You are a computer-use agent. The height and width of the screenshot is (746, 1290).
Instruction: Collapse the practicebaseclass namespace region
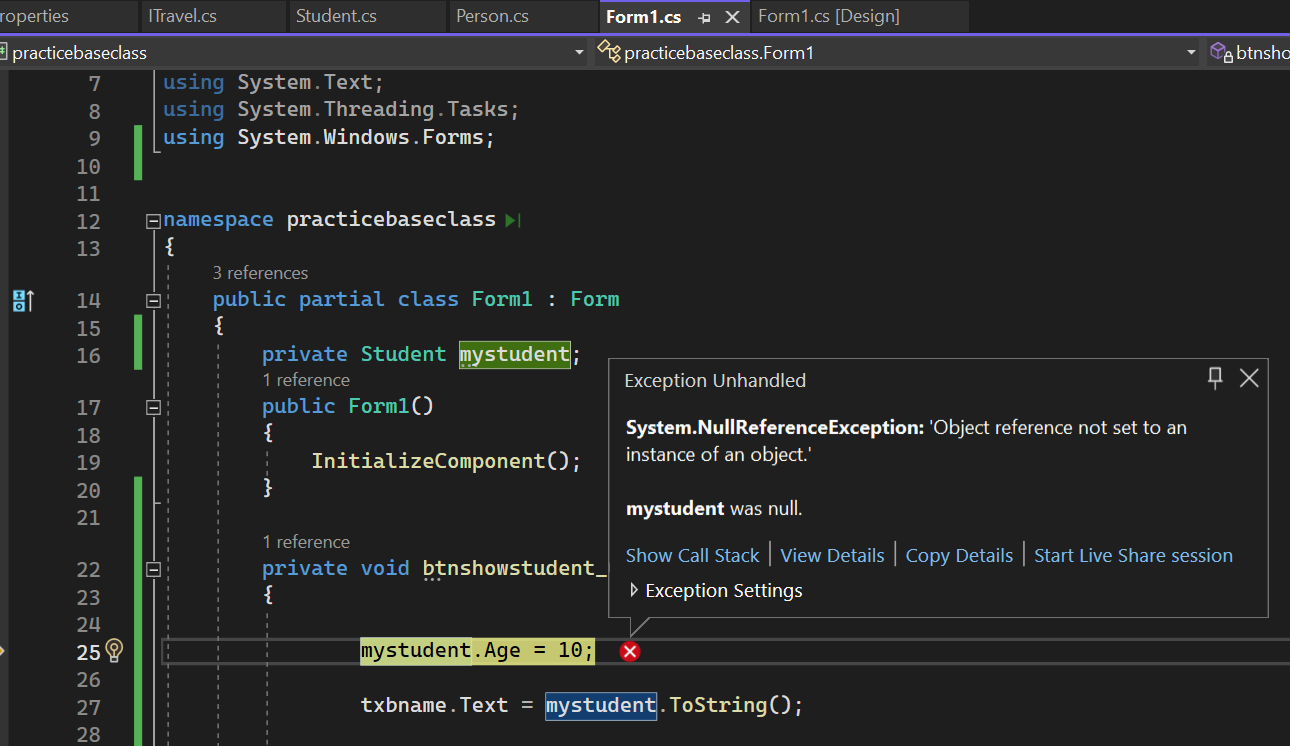[x=152, y=219]
